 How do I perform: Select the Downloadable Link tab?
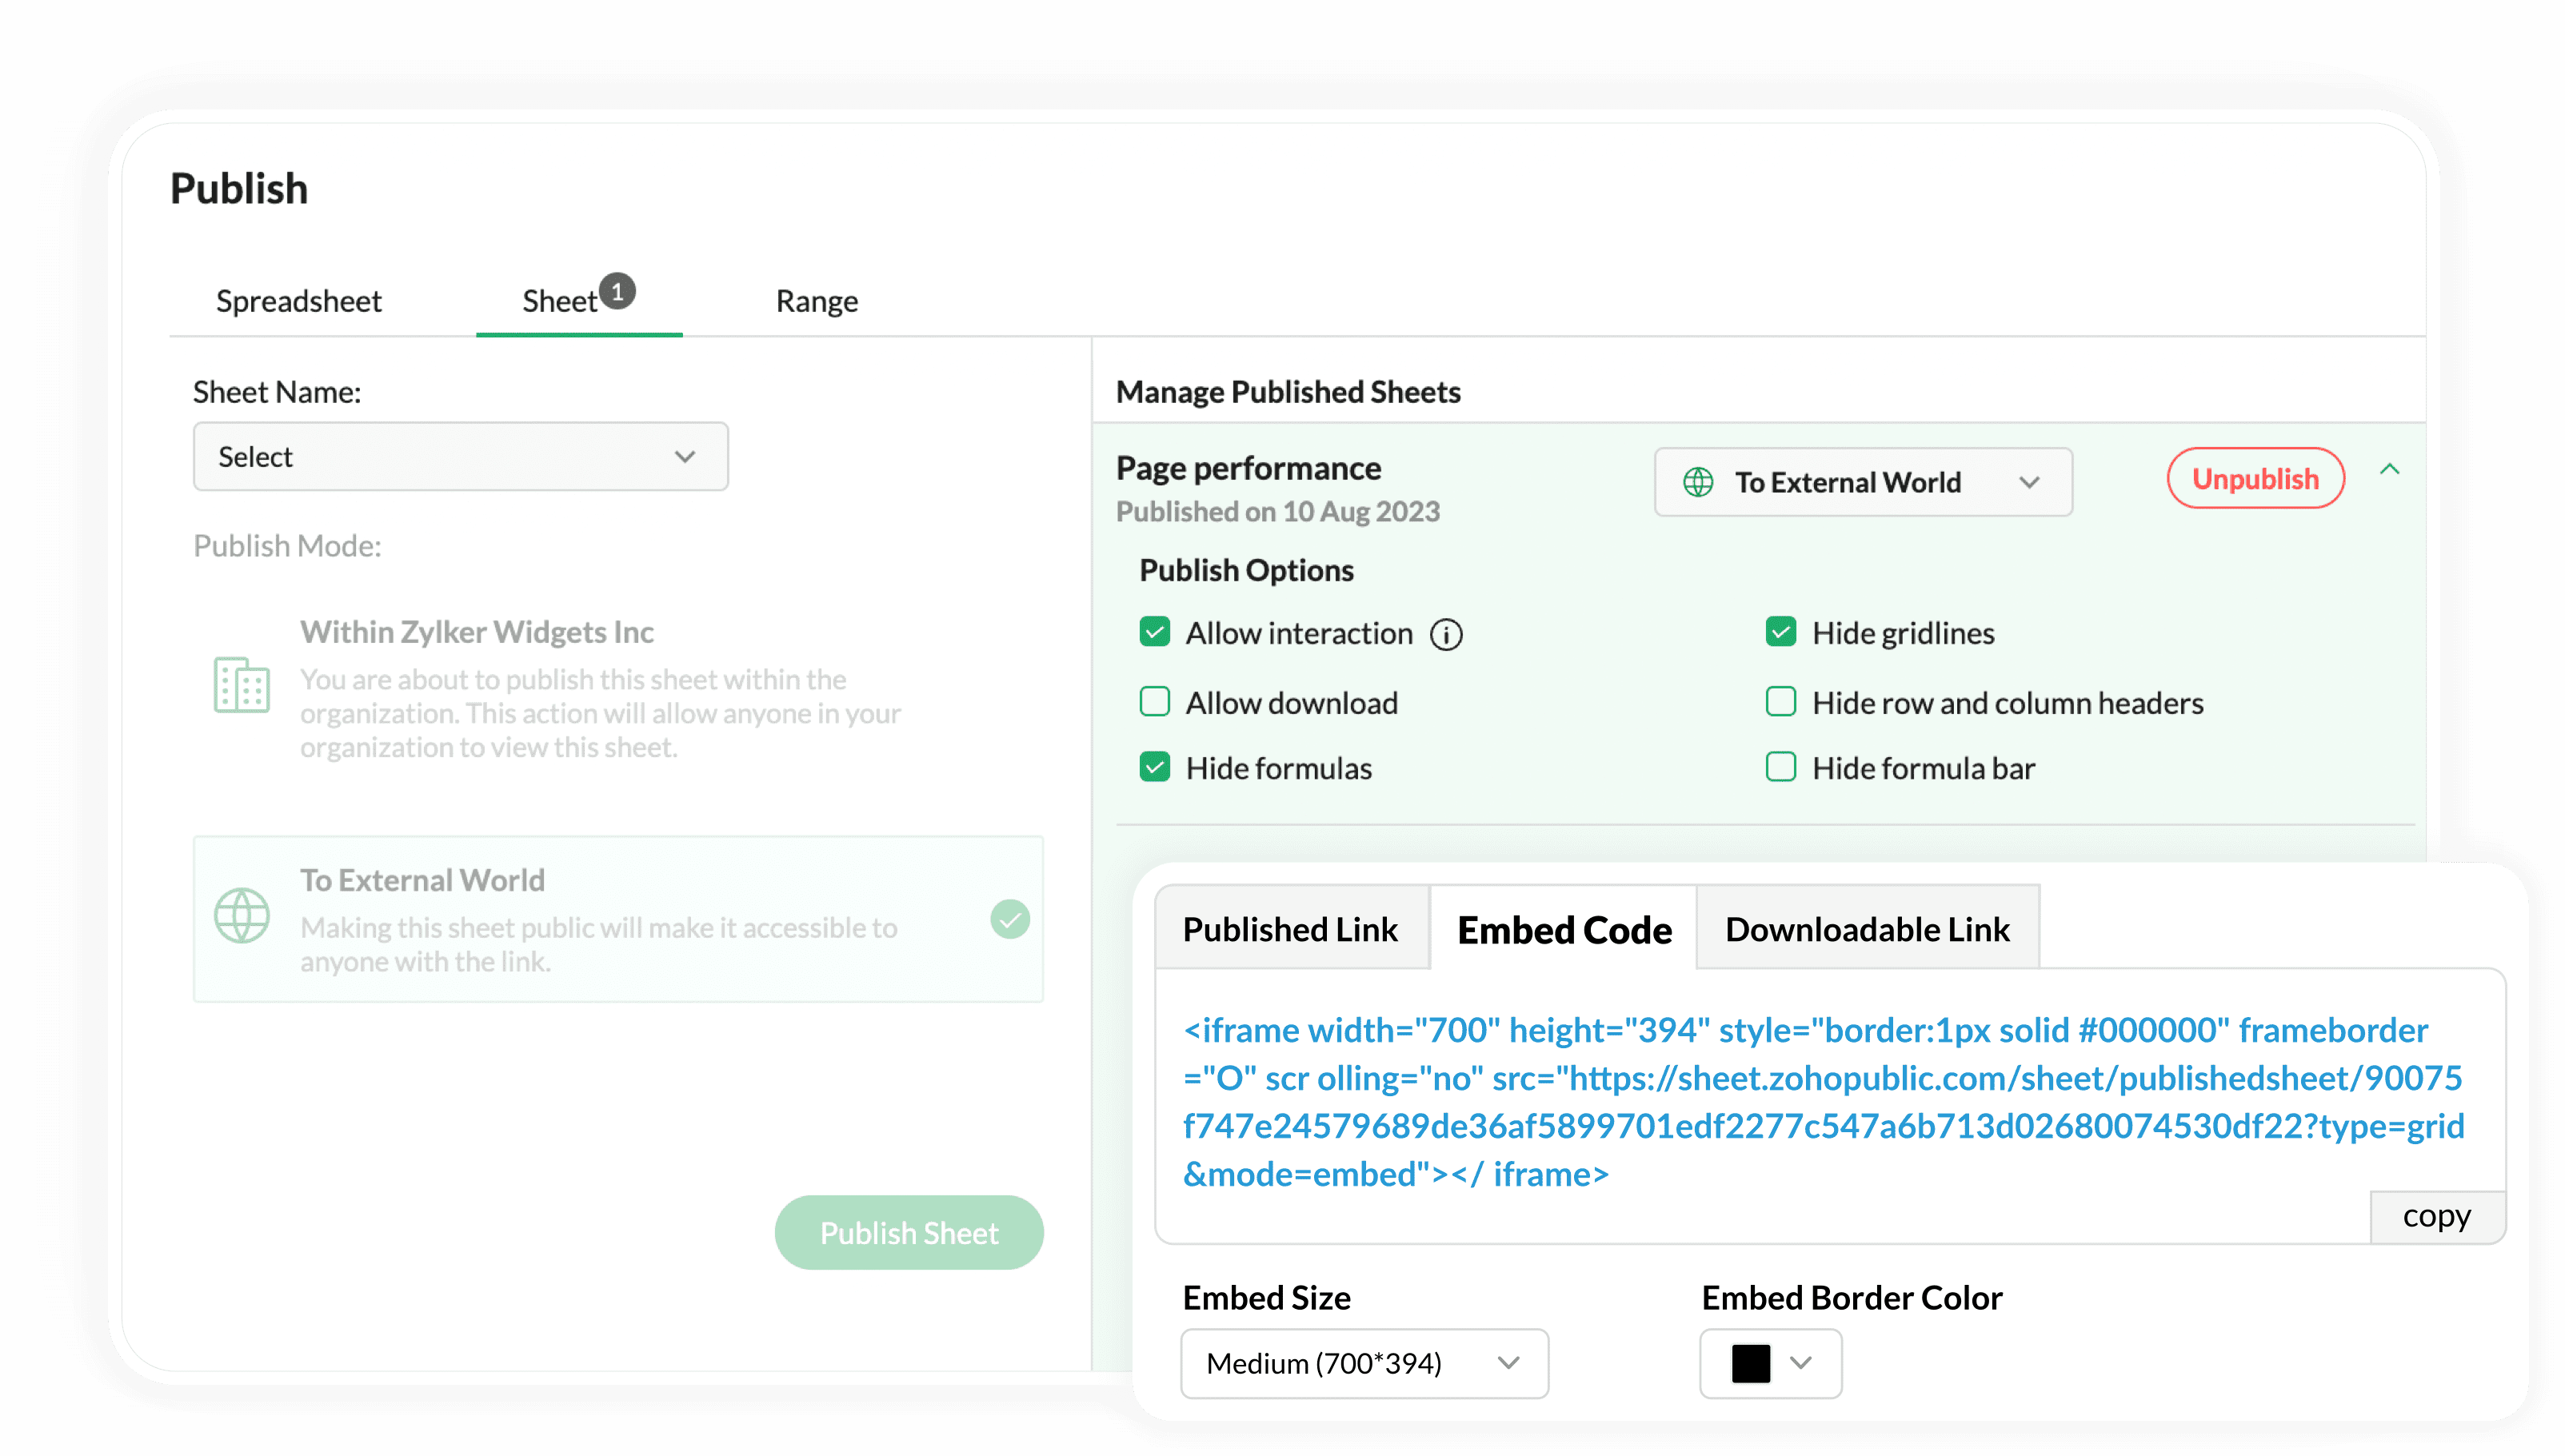pyautogui.click(x=1867, y=929)
